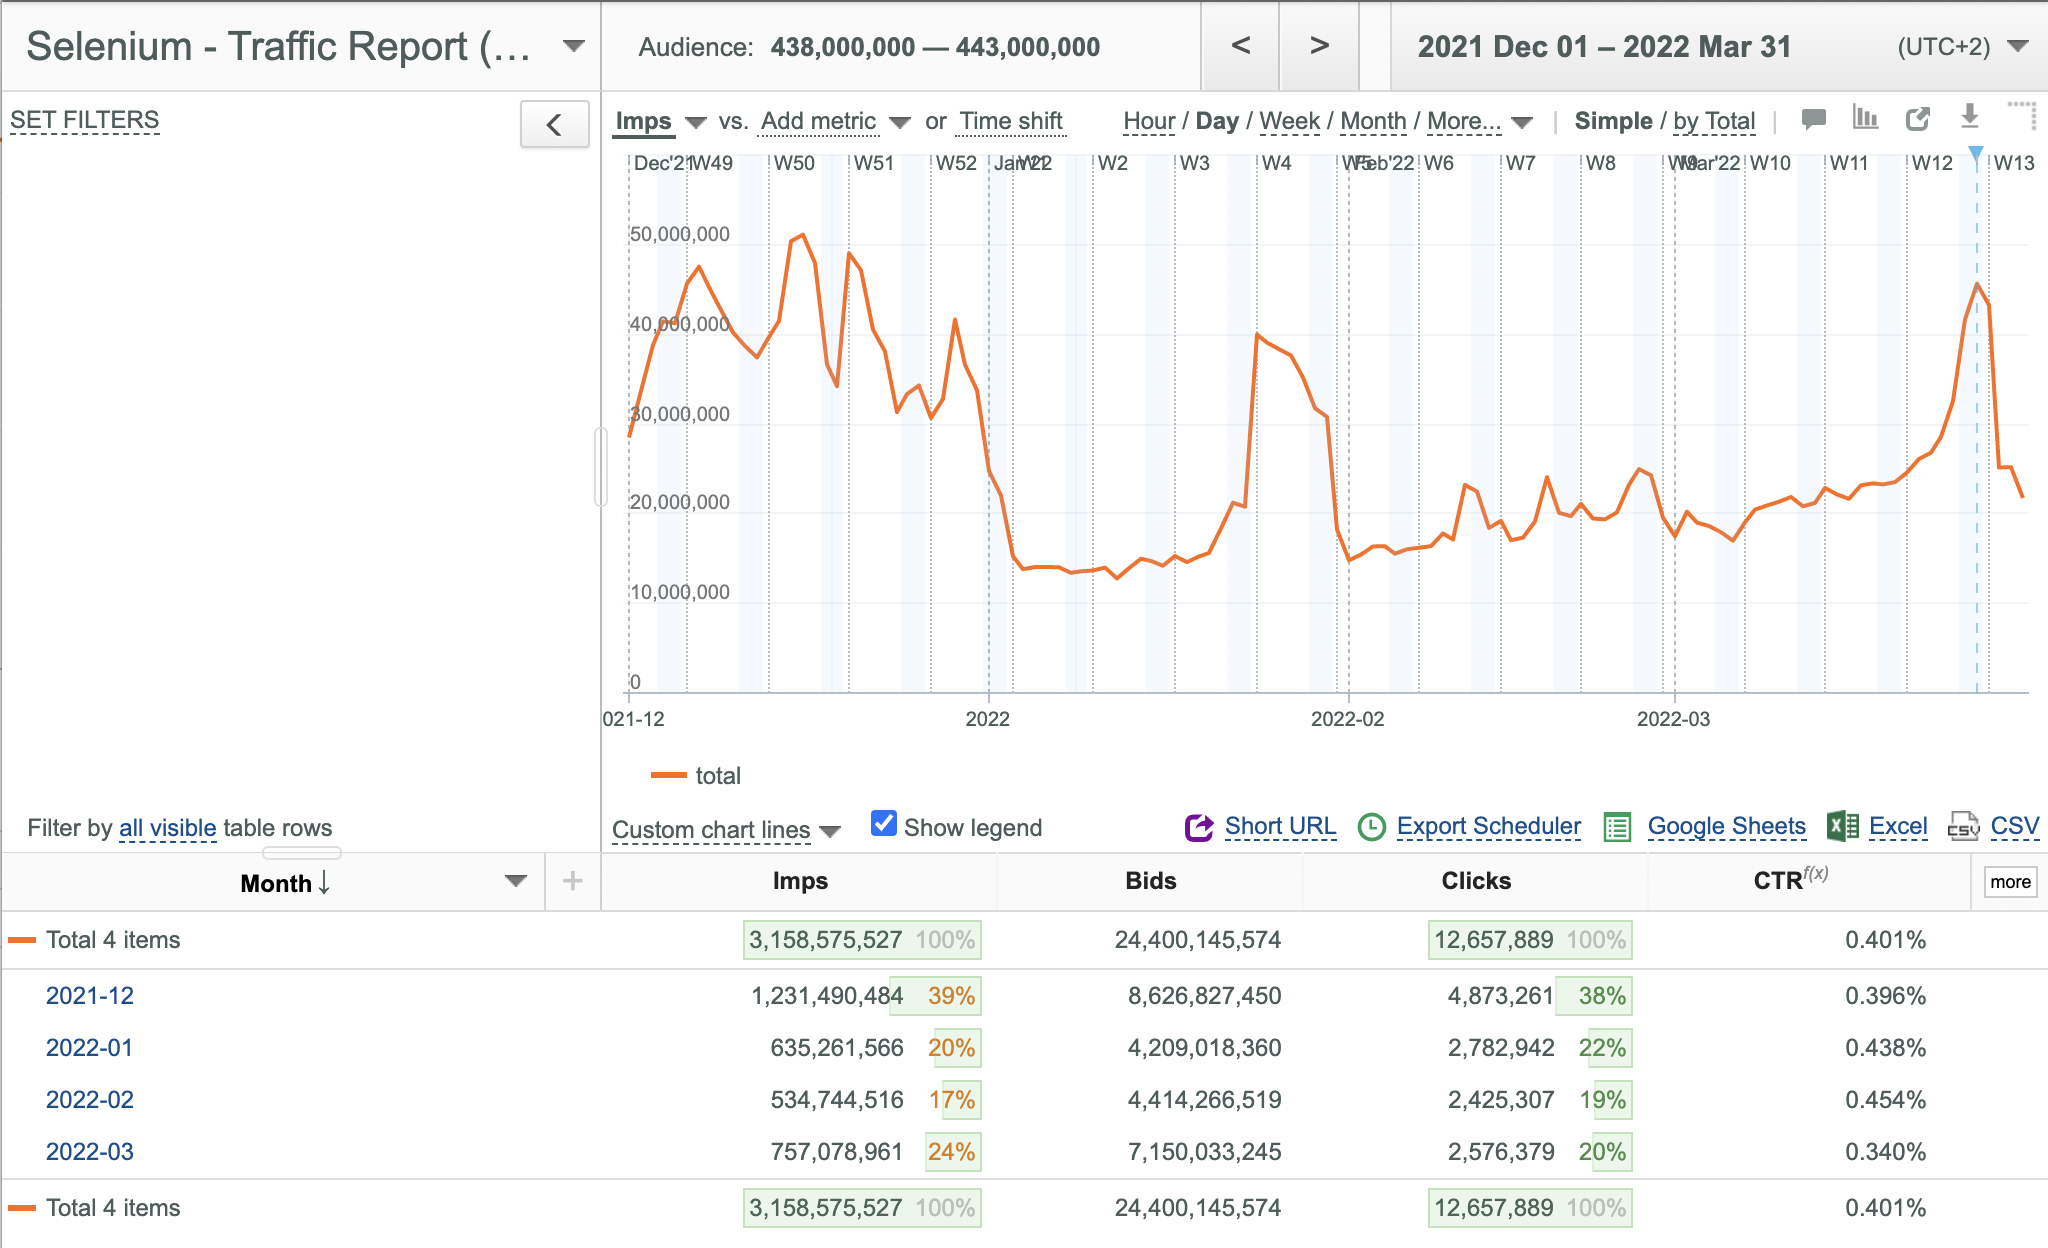The width and height of the screenshot is (2048, 1248).
Task: Add a new column with plus button
Action: (572, 881)
